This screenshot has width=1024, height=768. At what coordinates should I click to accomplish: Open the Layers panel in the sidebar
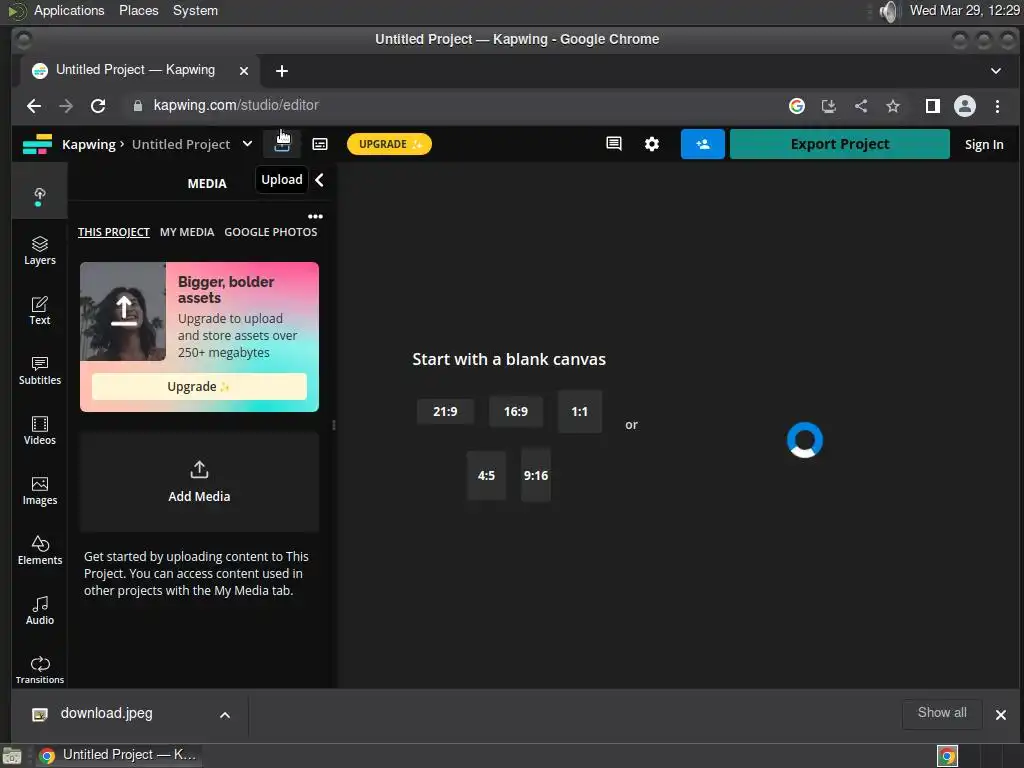pos(40,251)
